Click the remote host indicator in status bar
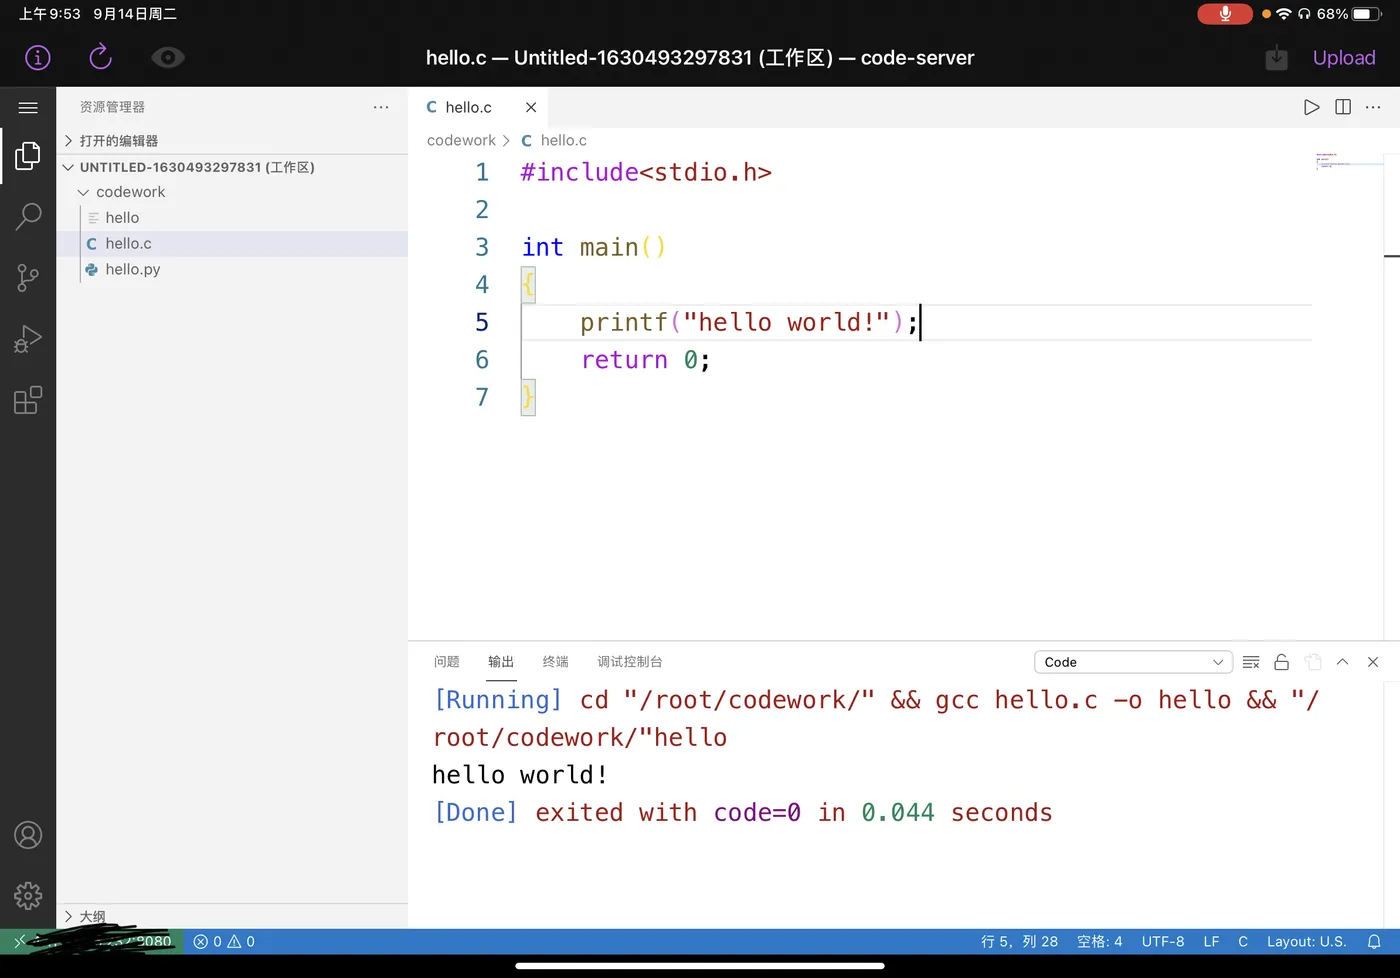Image resolution: width=1400 pixels, height=978 pixels. (x=92, y=941)
